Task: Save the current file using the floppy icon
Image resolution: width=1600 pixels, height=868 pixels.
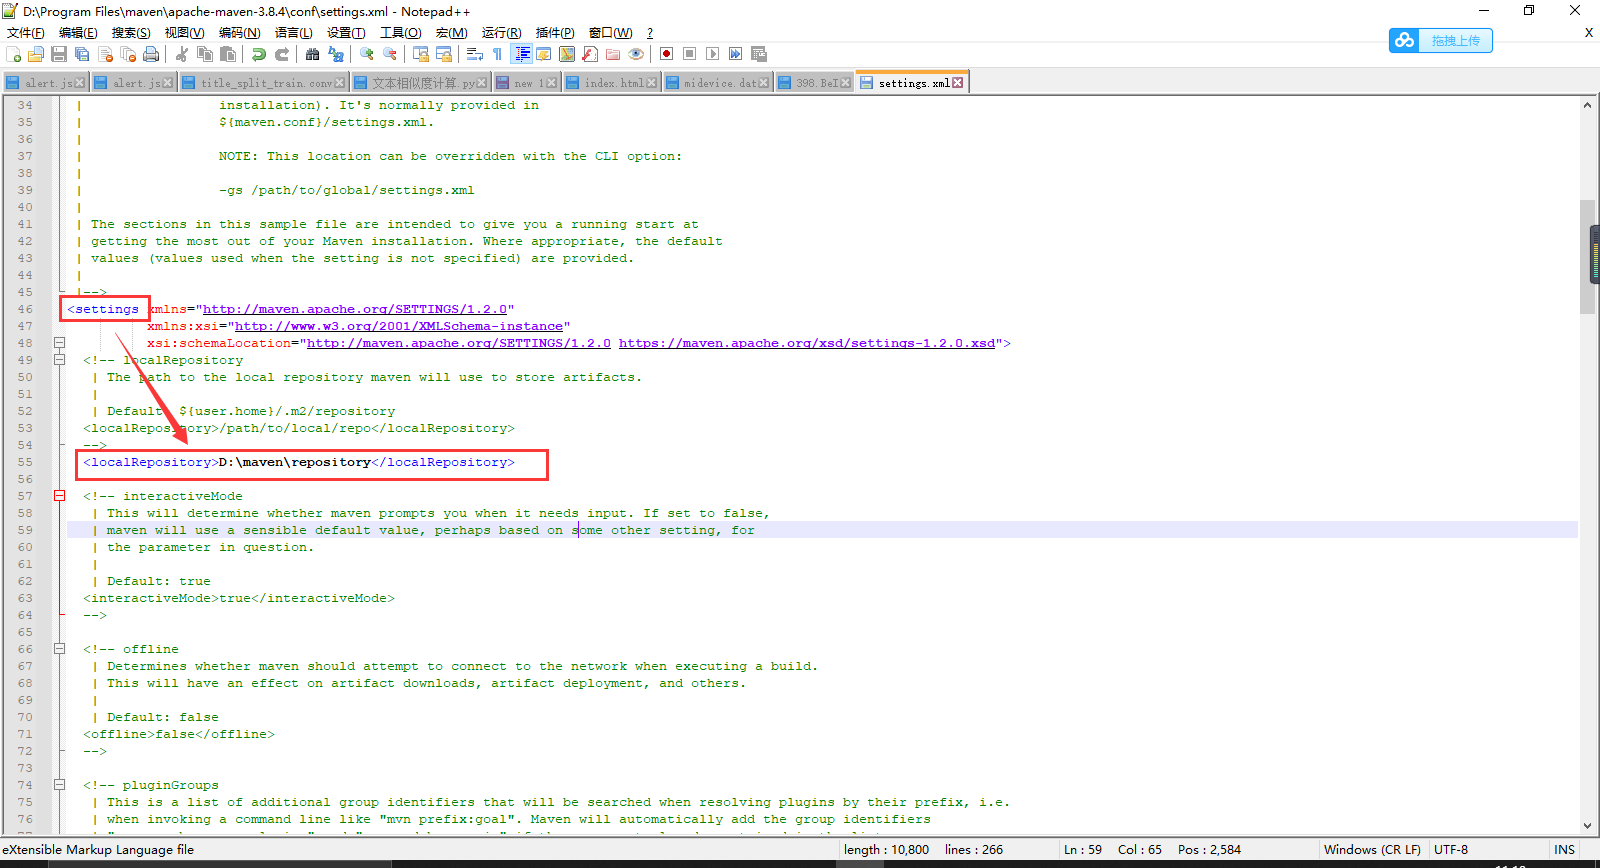Action: point(59,54)
